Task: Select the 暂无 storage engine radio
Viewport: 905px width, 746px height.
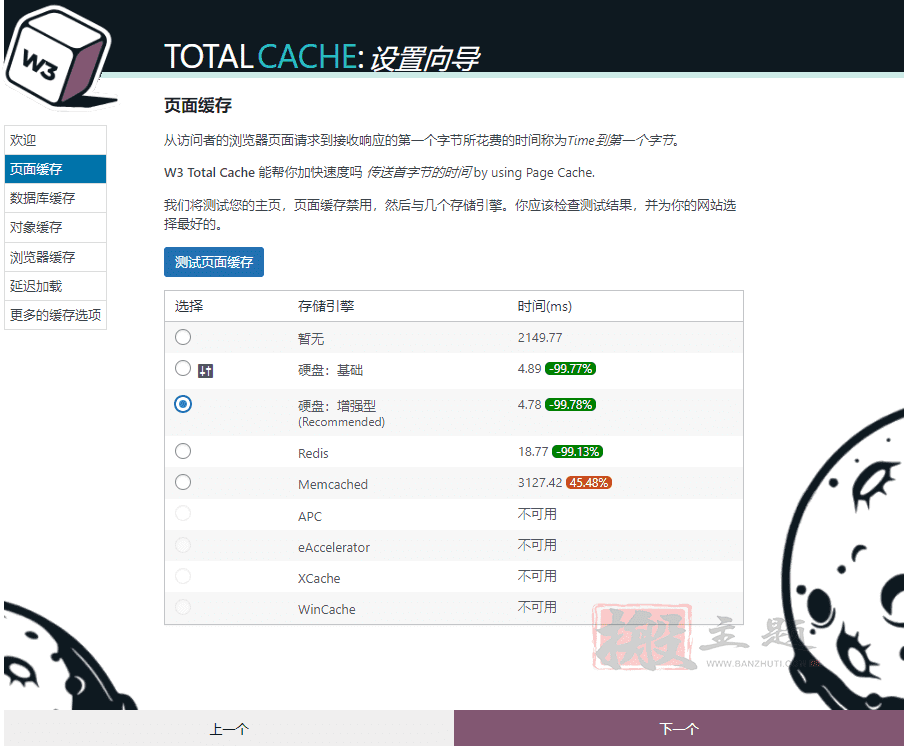Action: coord(183,337)
